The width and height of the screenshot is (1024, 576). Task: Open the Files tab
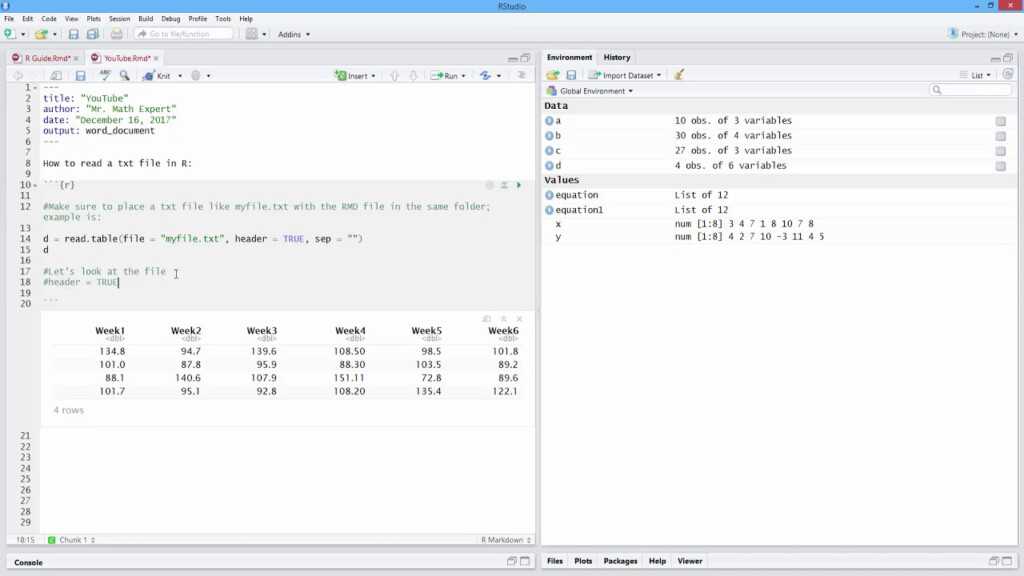pos(555,561)
